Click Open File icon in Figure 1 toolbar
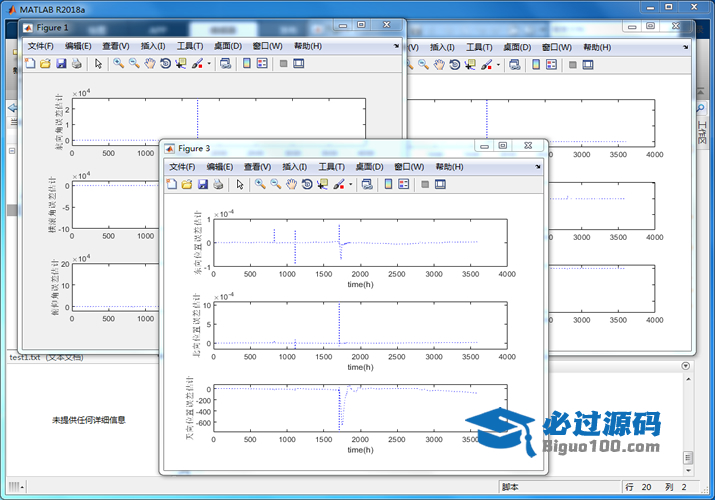Image resolution: width=715 pixels, height=500 pixels. (45, 64)
